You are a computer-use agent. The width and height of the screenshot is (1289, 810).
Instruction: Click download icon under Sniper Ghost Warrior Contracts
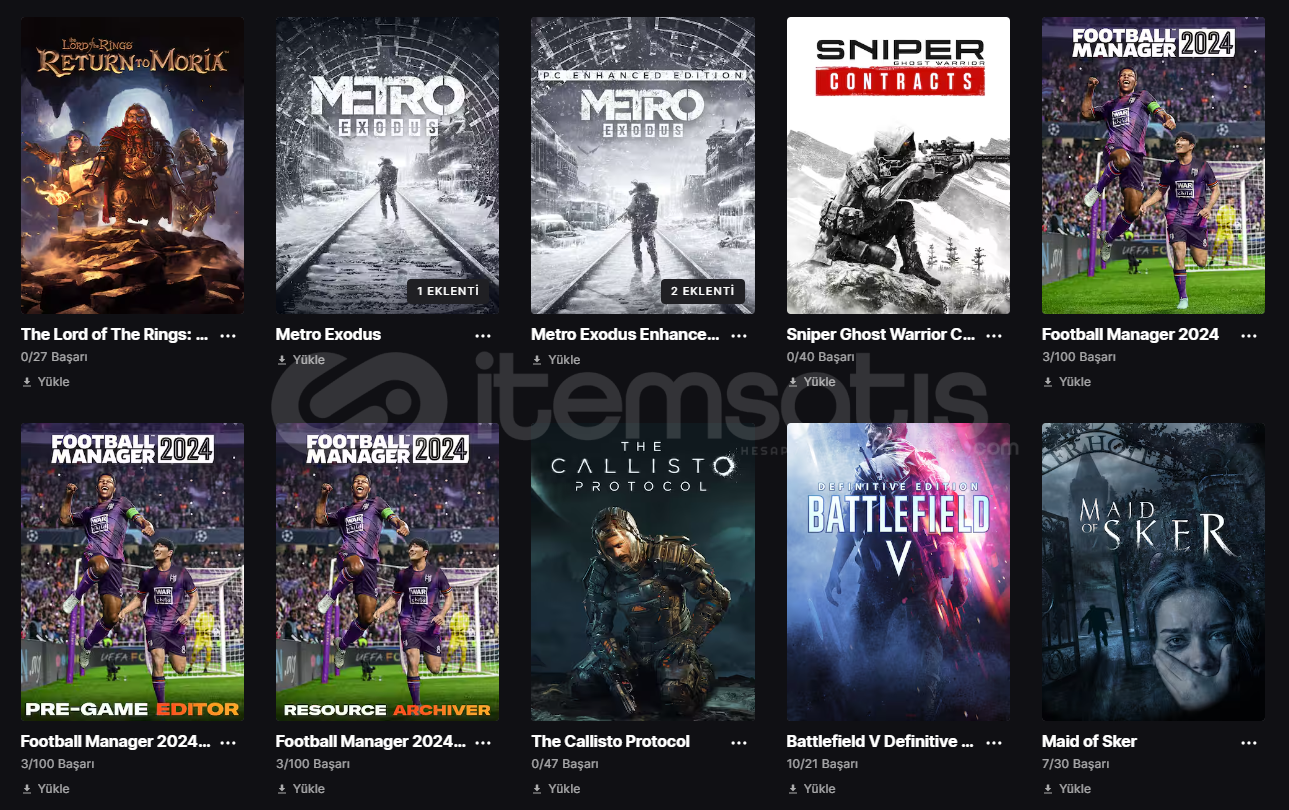pos(793,382)
